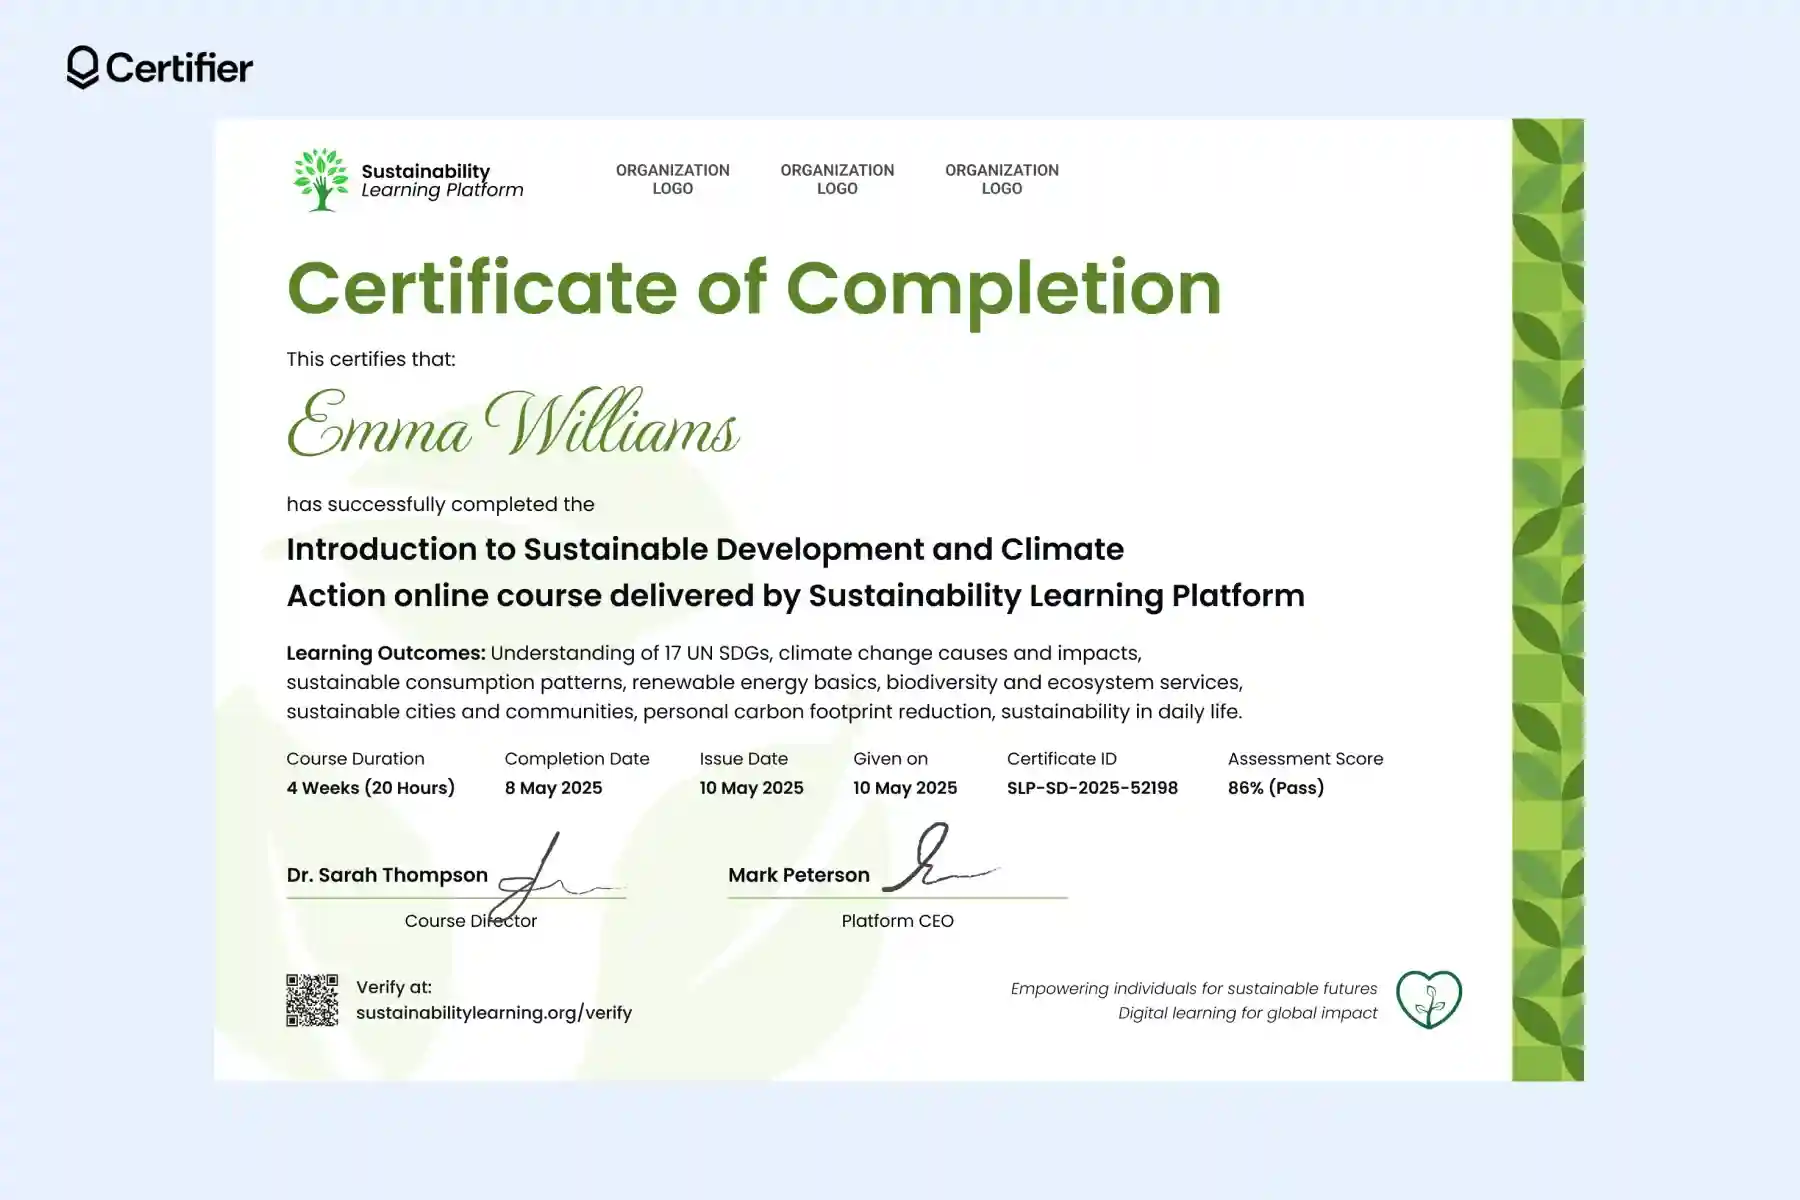Click the Course Duration value 4 Weeks

click(x=369, y=788)
